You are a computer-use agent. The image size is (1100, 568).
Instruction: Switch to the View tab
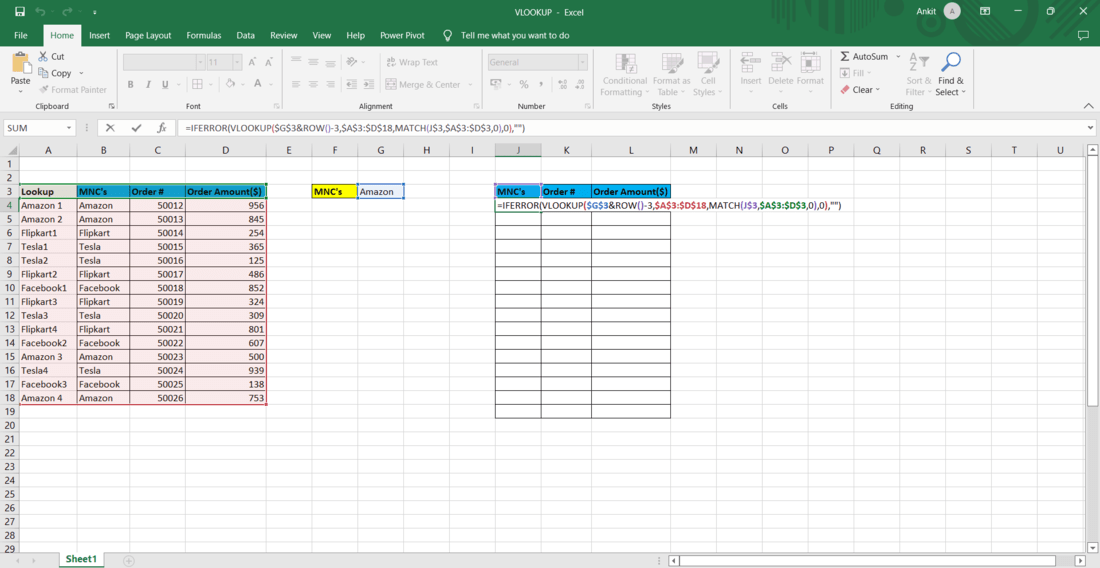322,35
